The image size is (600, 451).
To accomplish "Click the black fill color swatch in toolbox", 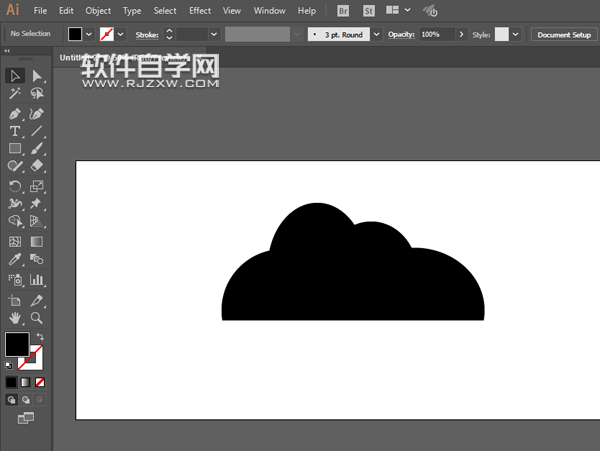I will click(16, 345).
